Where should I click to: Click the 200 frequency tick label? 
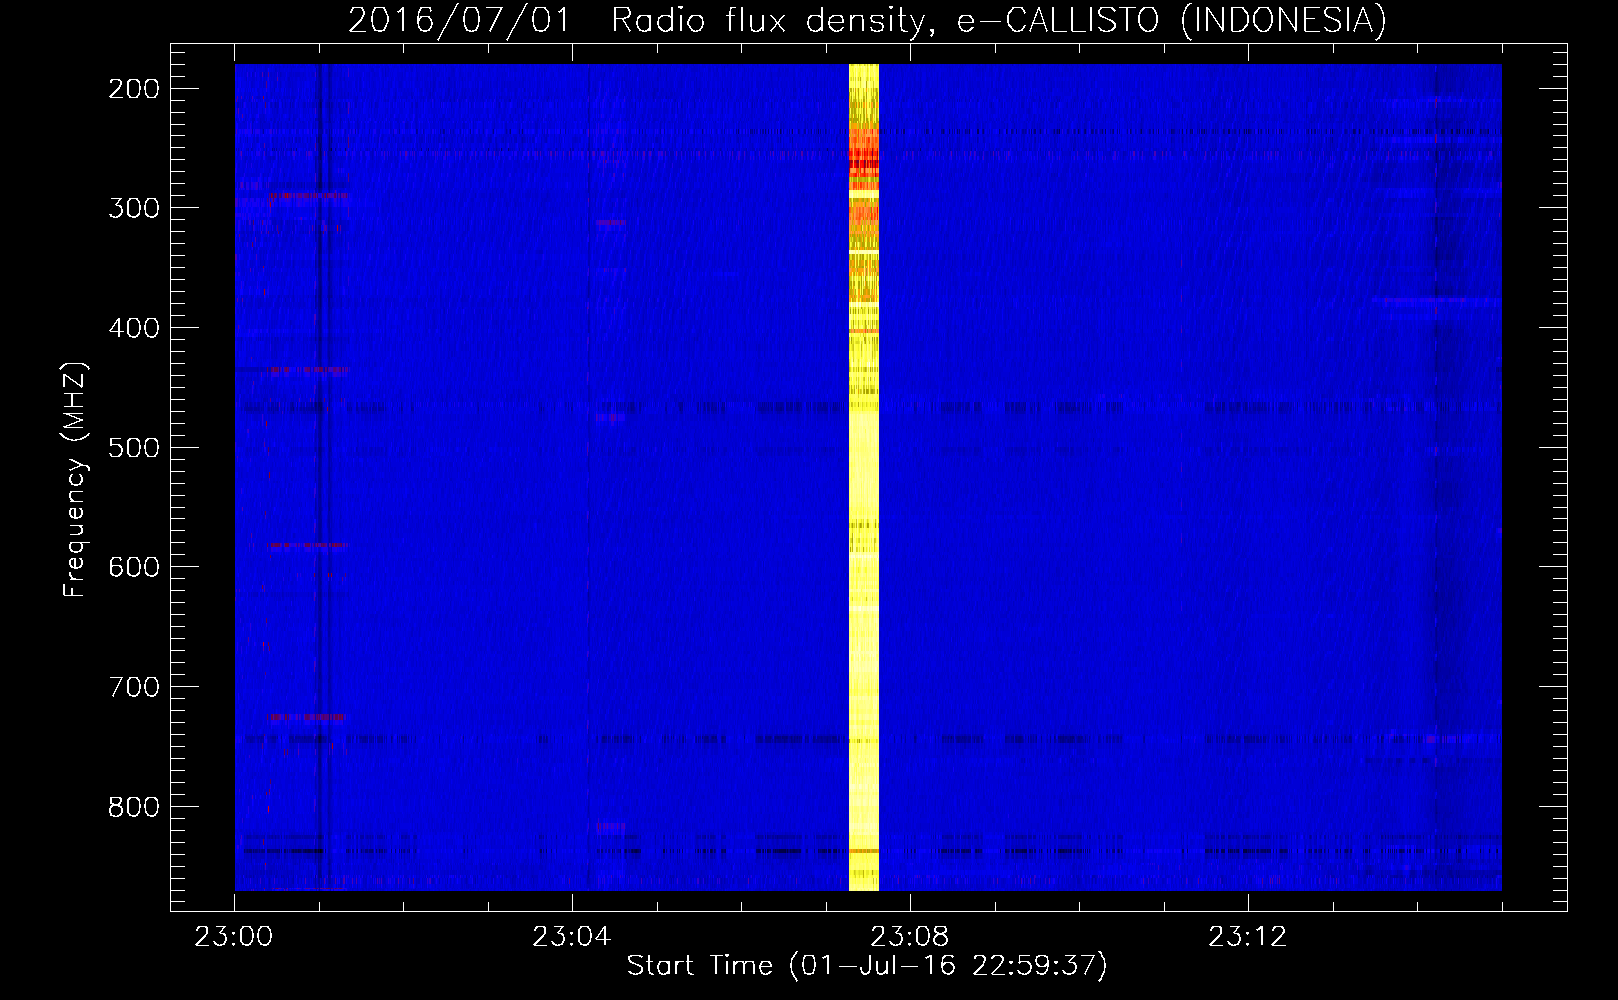click(x=134, y=89)
